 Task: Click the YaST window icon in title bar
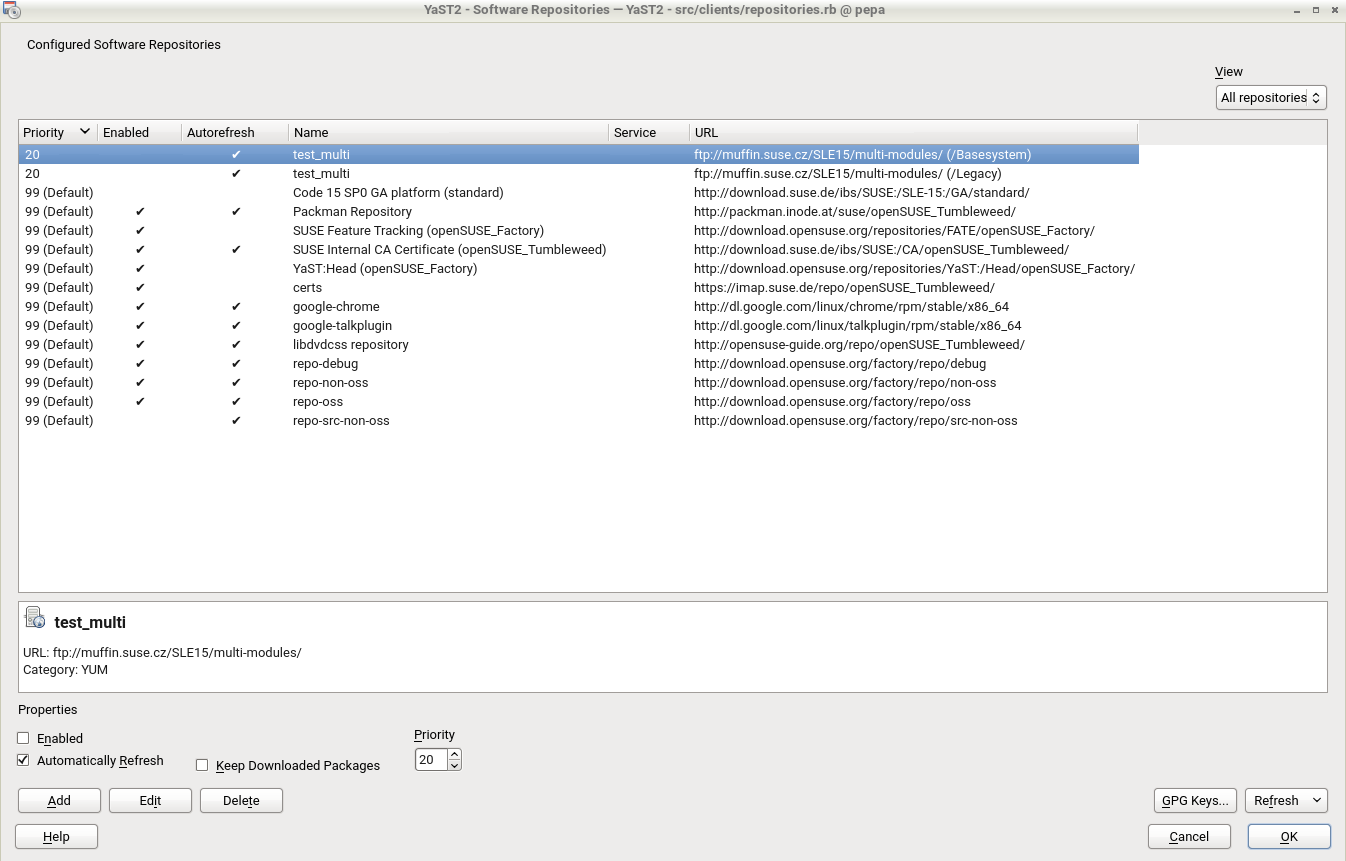point(11,10)
